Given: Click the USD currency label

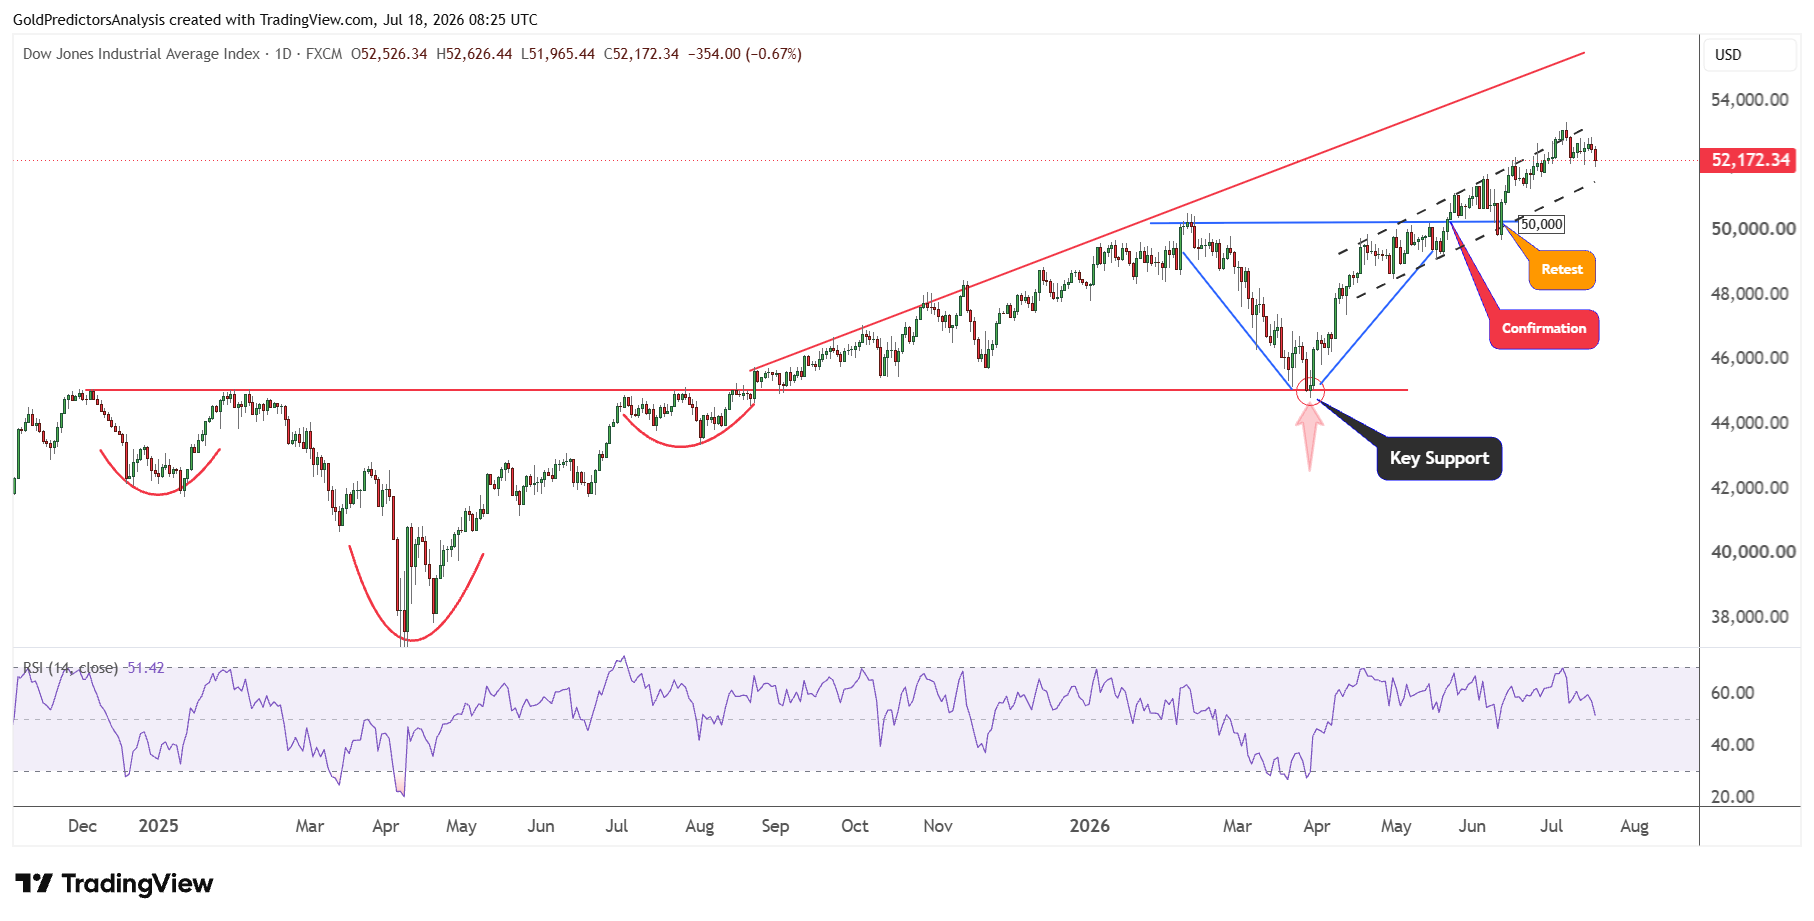Looking at the screenshot, I should pyautogui.click(x=1728, y=55).
